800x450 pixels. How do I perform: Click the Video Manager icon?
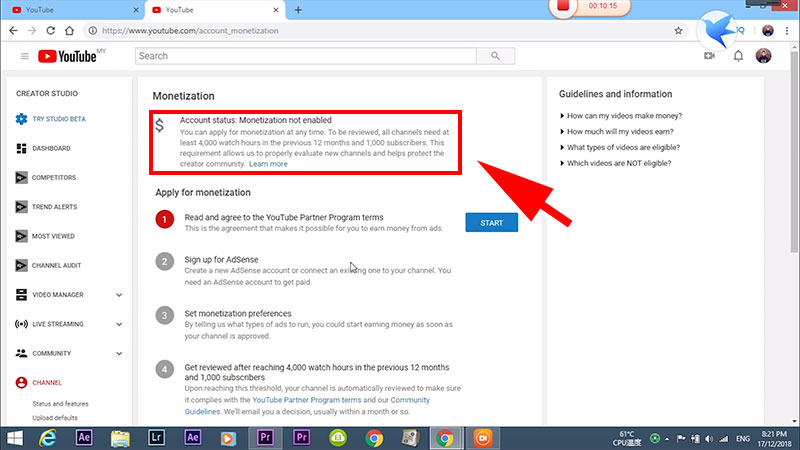pos(21,295)
